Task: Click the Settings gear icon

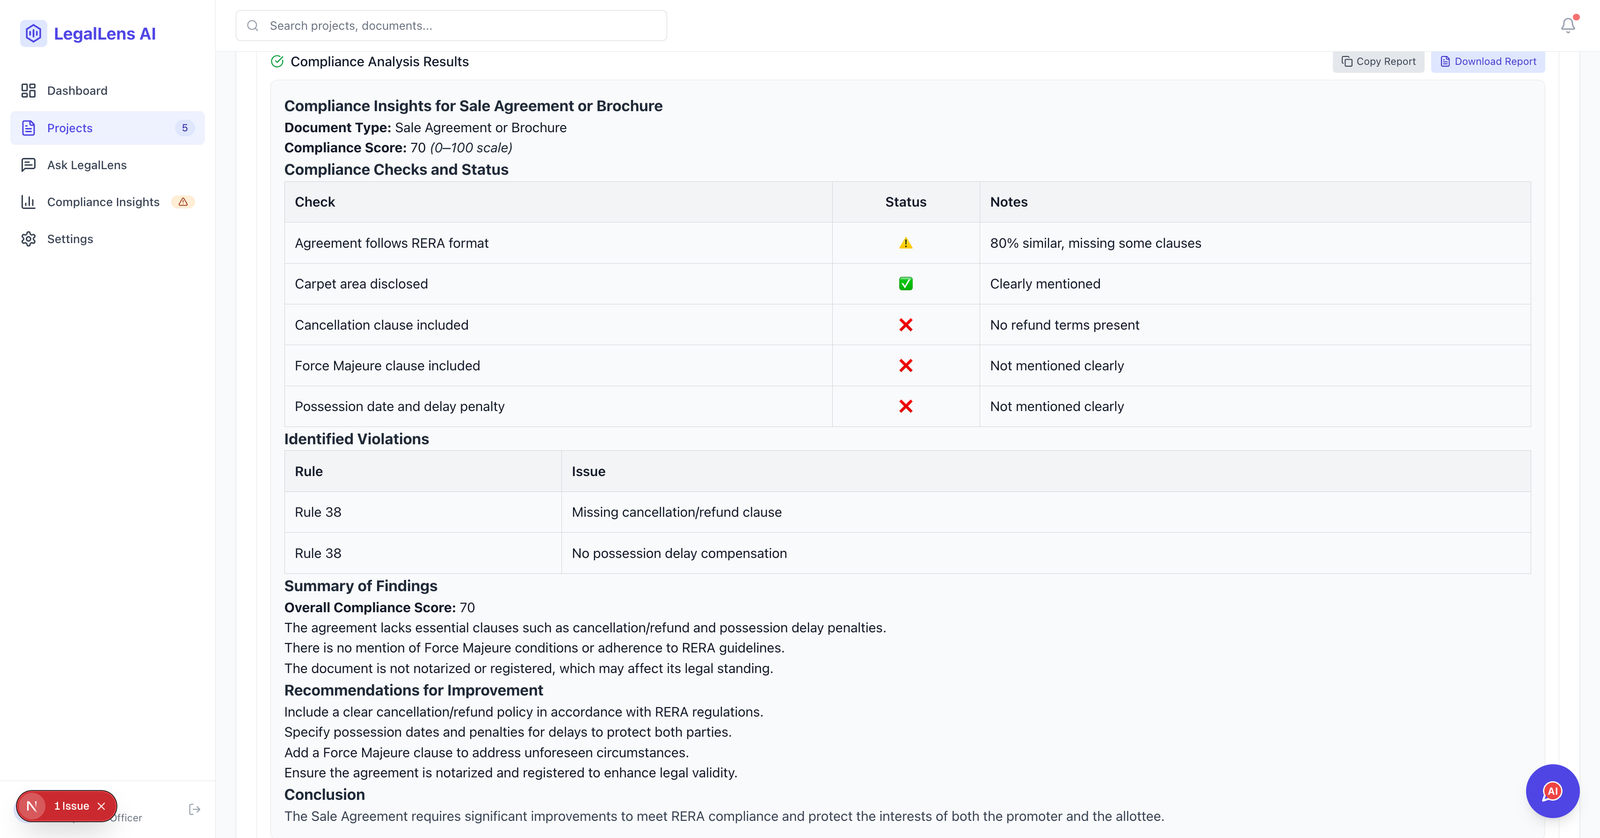Action: click(x=28, y=239)
